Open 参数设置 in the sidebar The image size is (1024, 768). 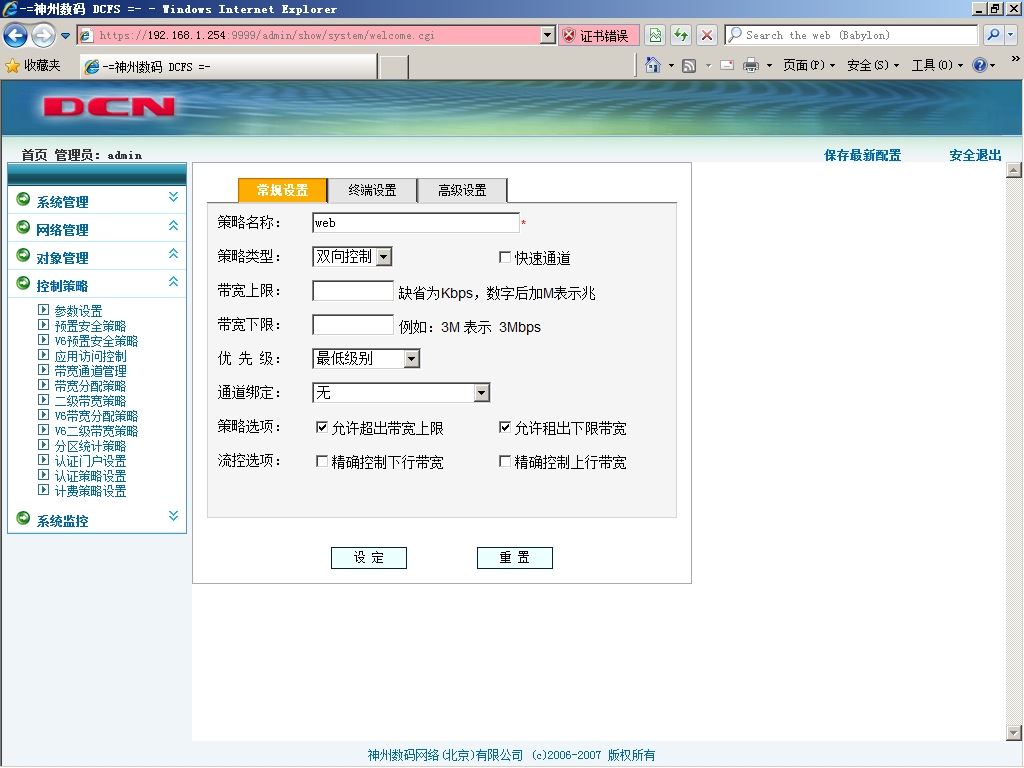(78, 311)
